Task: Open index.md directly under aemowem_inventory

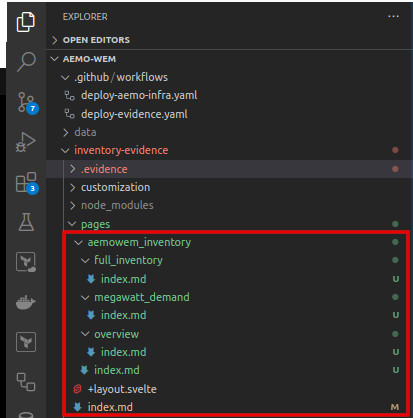Action: 117,370
